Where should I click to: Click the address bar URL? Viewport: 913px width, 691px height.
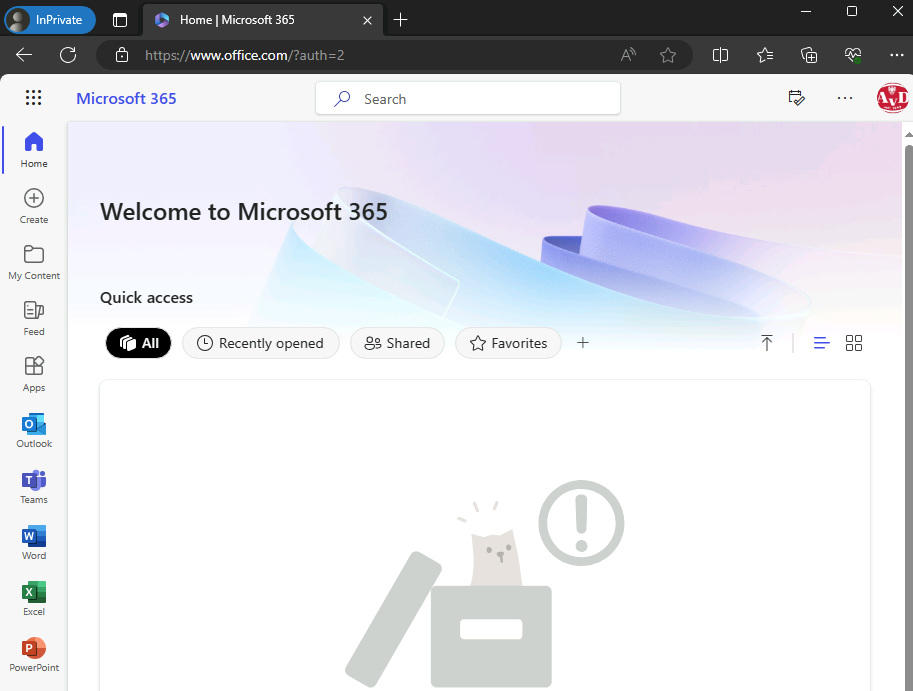(245, 55)
